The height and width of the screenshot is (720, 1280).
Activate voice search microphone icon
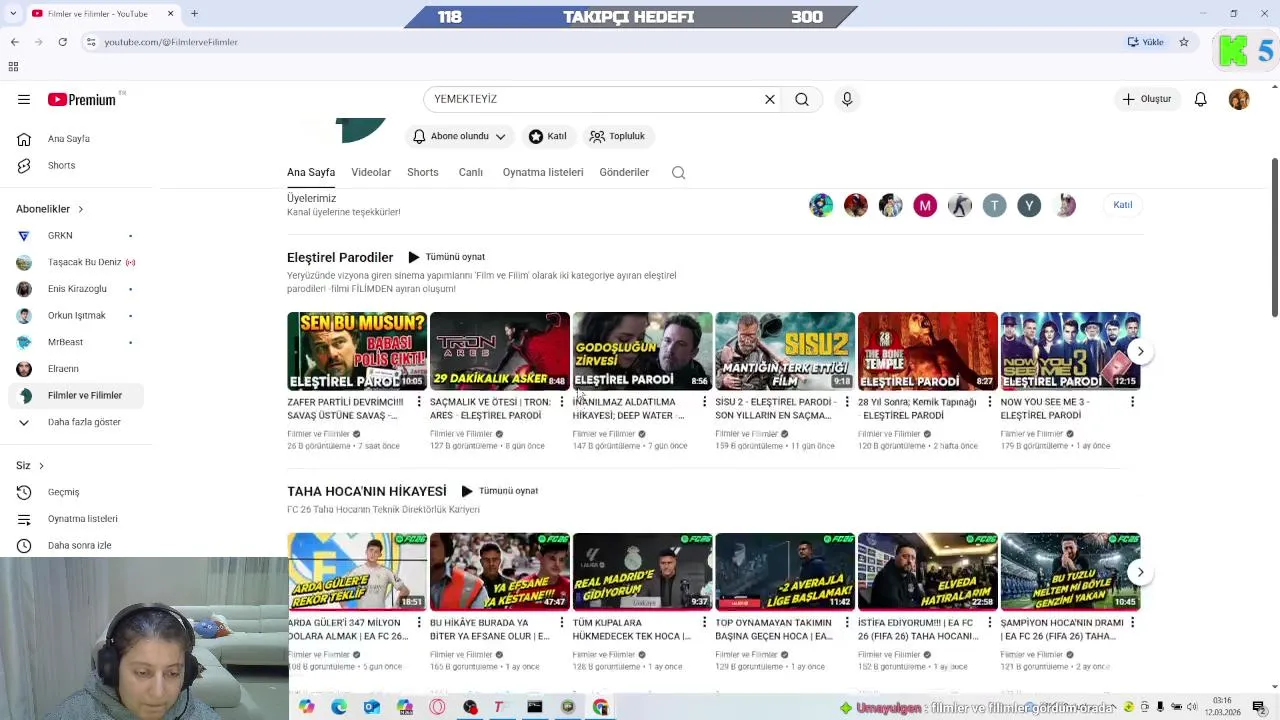click(x=847, y=99)
